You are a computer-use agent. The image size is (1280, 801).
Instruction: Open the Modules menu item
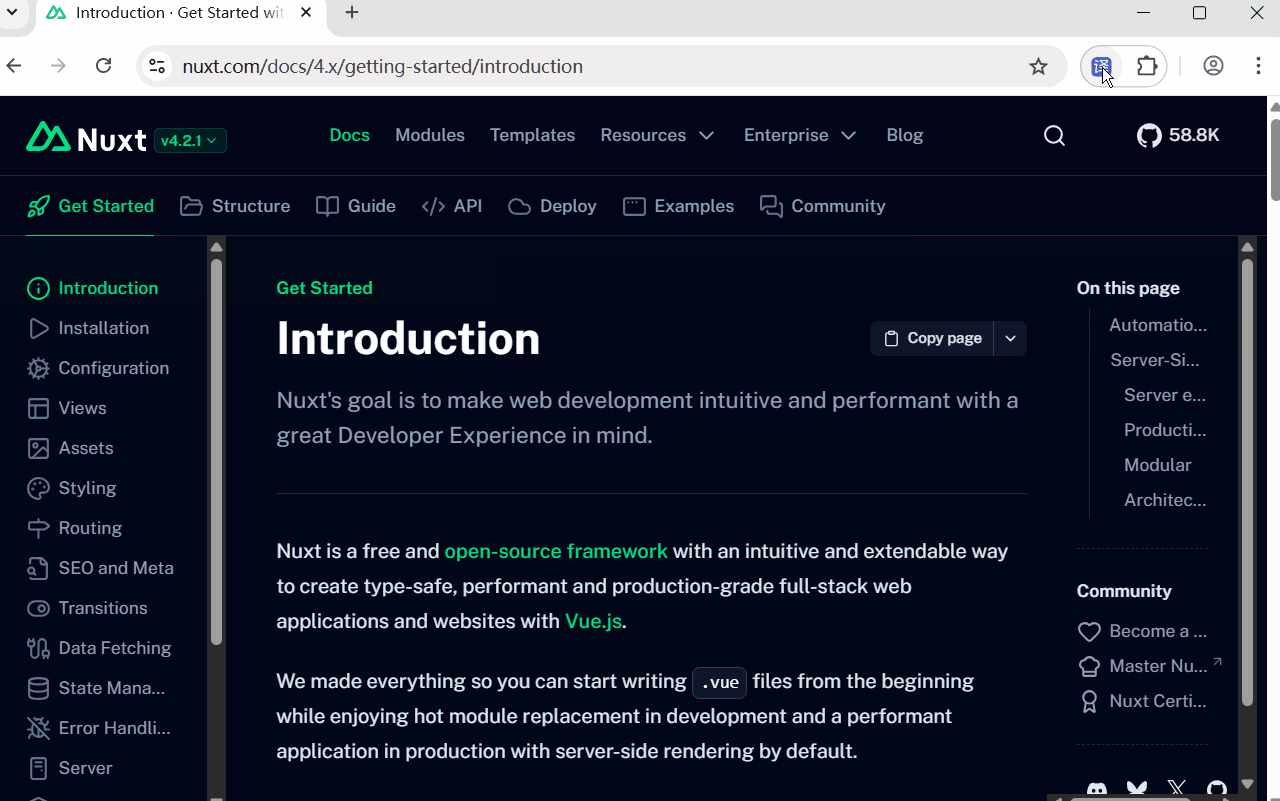[429, 135]
